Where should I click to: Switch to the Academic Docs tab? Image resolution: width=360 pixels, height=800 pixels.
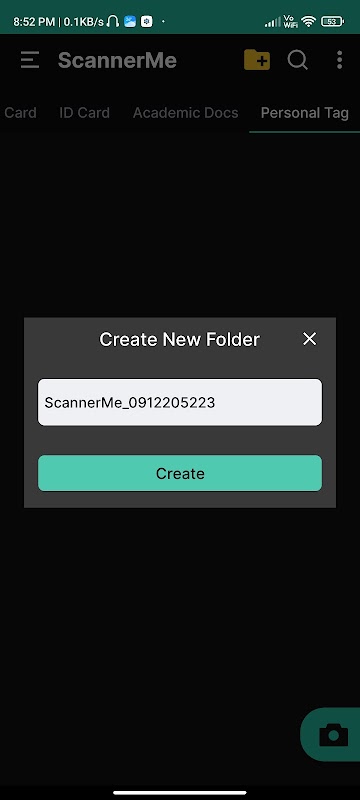(186, 113)
